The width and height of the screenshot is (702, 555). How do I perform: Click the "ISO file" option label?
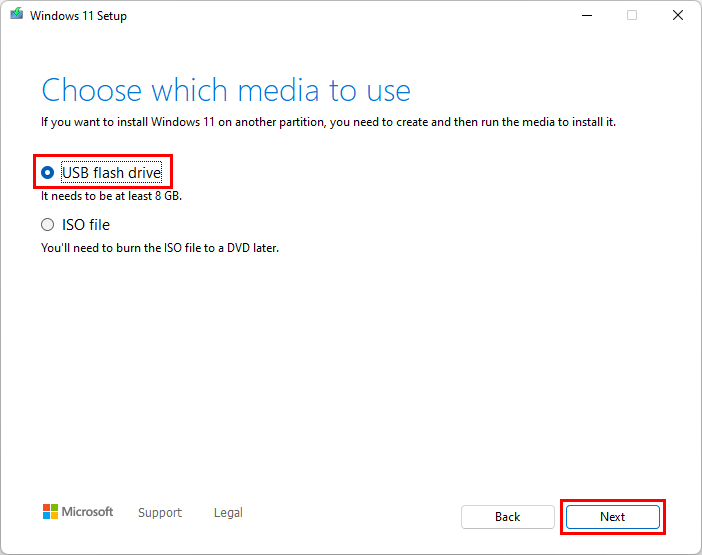(86, 225)
